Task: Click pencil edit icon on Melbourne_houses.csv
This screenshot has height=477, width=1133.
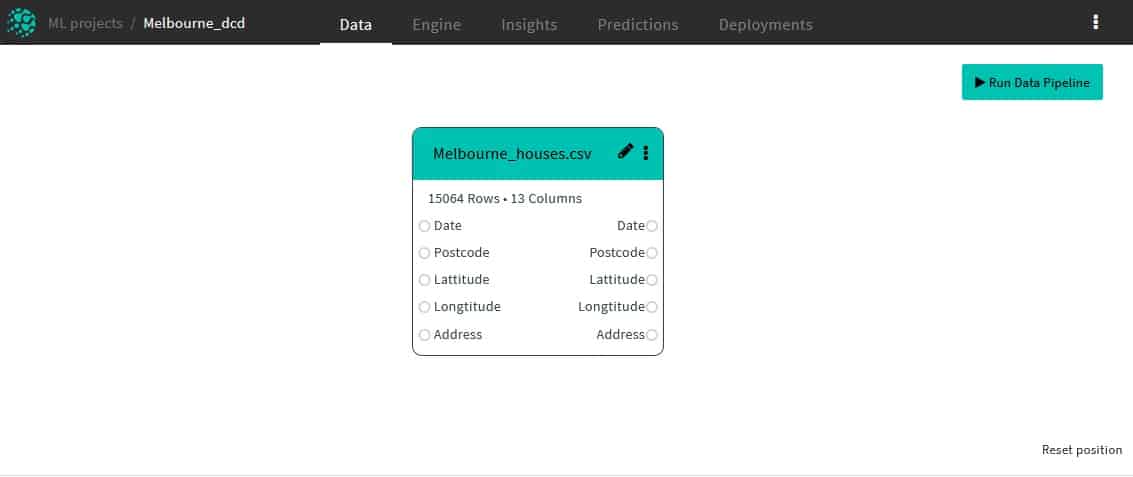Action: [x=626, y=152]
